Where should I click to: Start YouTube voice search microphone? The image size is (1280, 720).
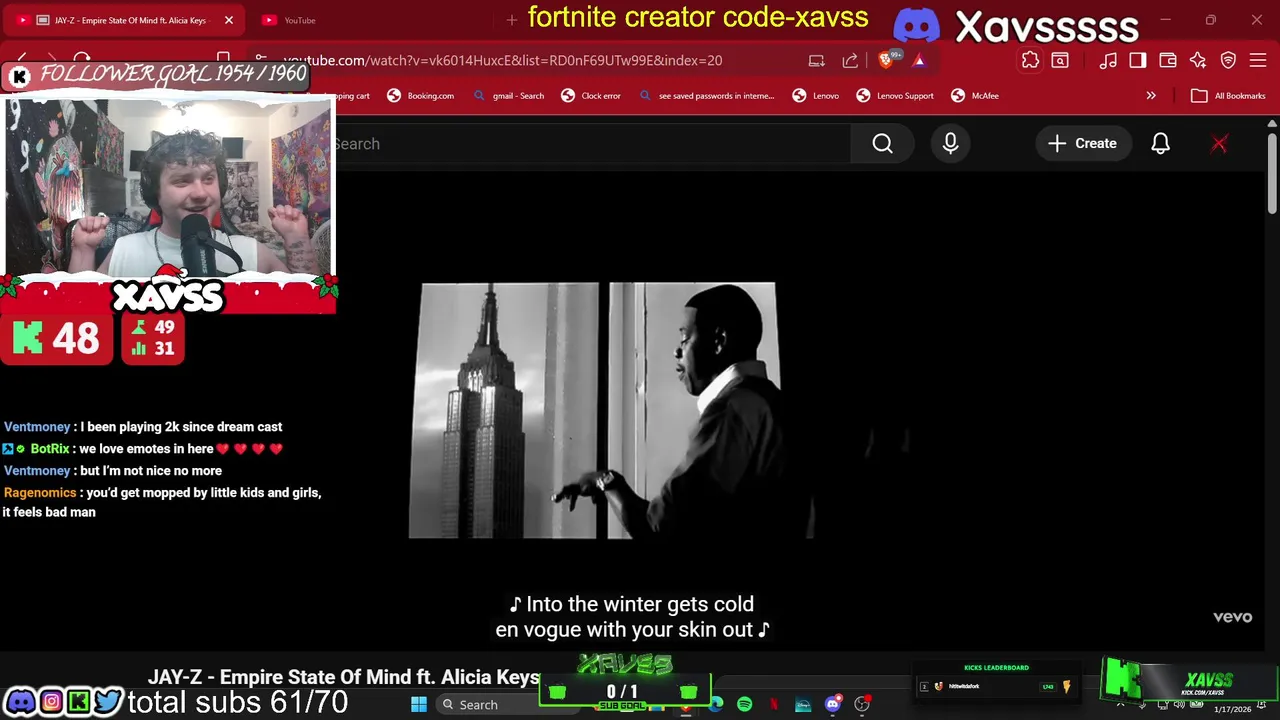pyautogui.click(x=950, y=144)
